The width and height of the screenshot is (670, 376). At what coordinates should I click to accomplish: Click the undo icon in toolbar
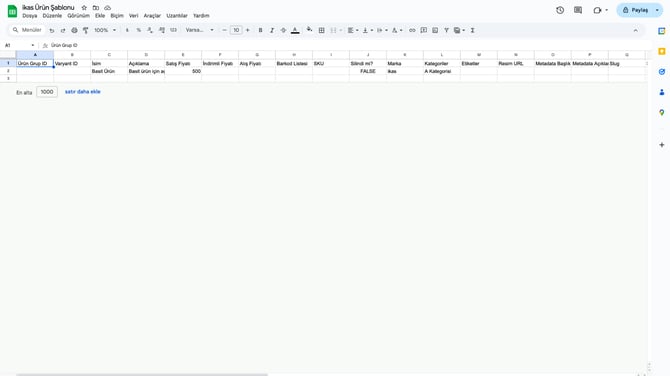pos(52,30)
